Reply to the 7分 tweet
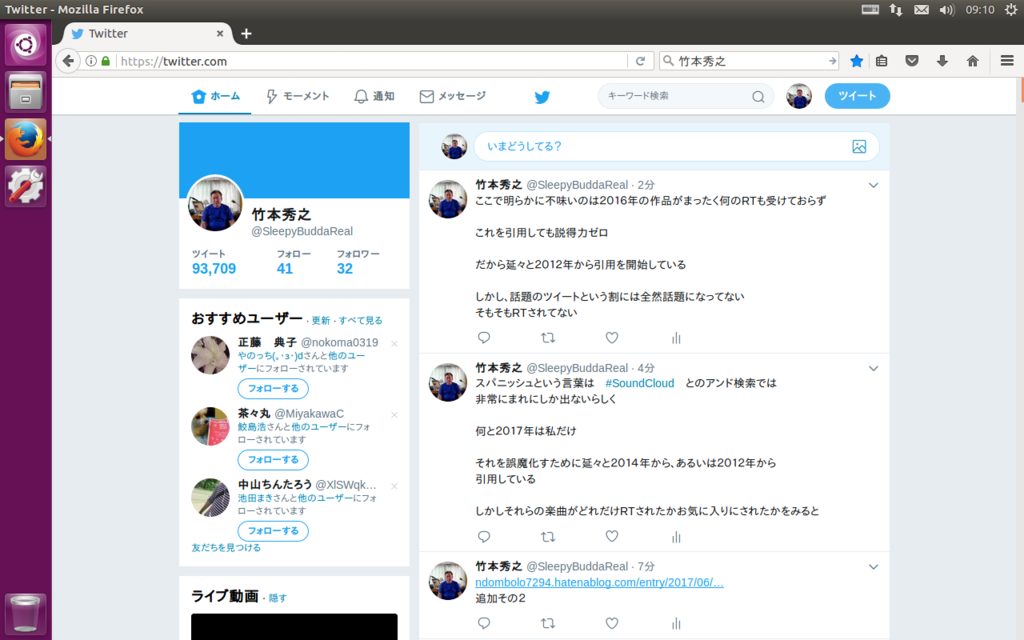1024x640 pixels. pyautogui.click(x=484, y=623)
